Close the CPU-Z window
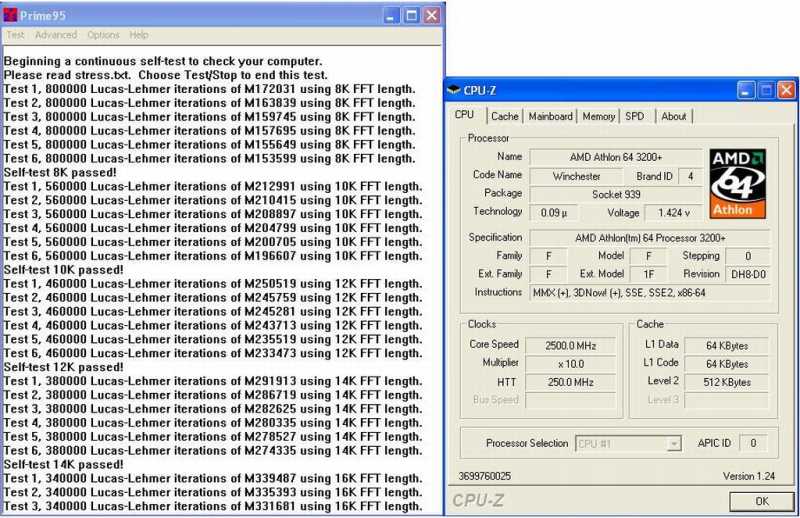Viewport: 800px width, 518px height. coord(786,91)
